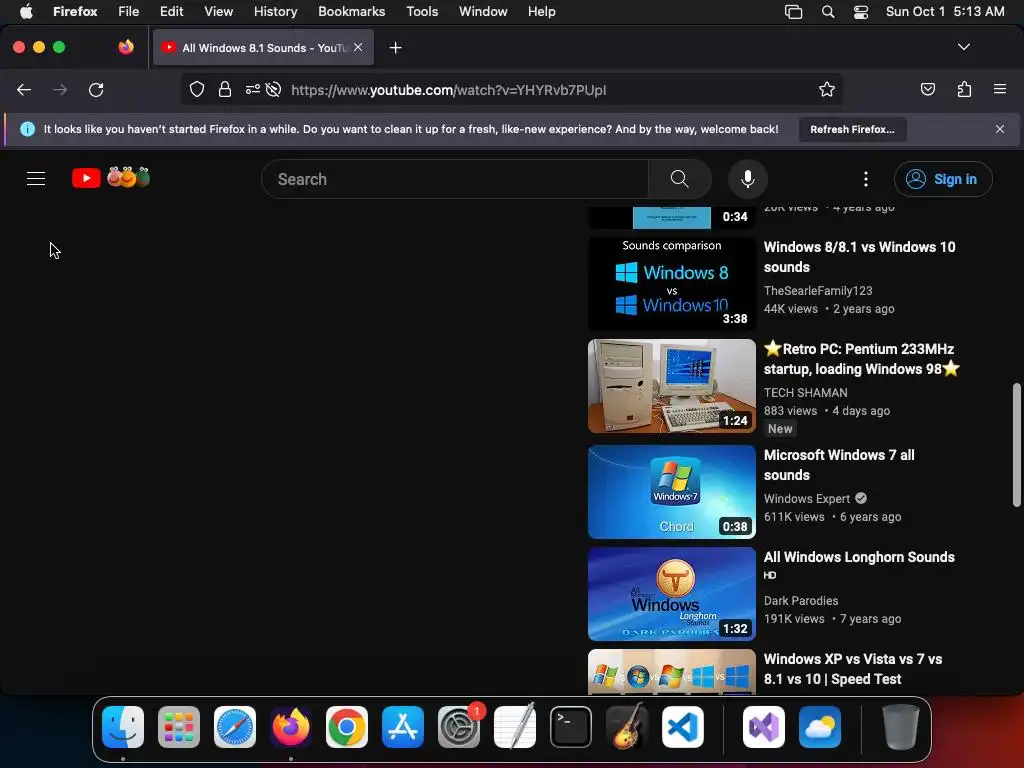The width and height of the screenshot is (1024, 768).
Task: Visit TECH SHAMAN channel
Action: pyautogui.click(x=806, y=392)
